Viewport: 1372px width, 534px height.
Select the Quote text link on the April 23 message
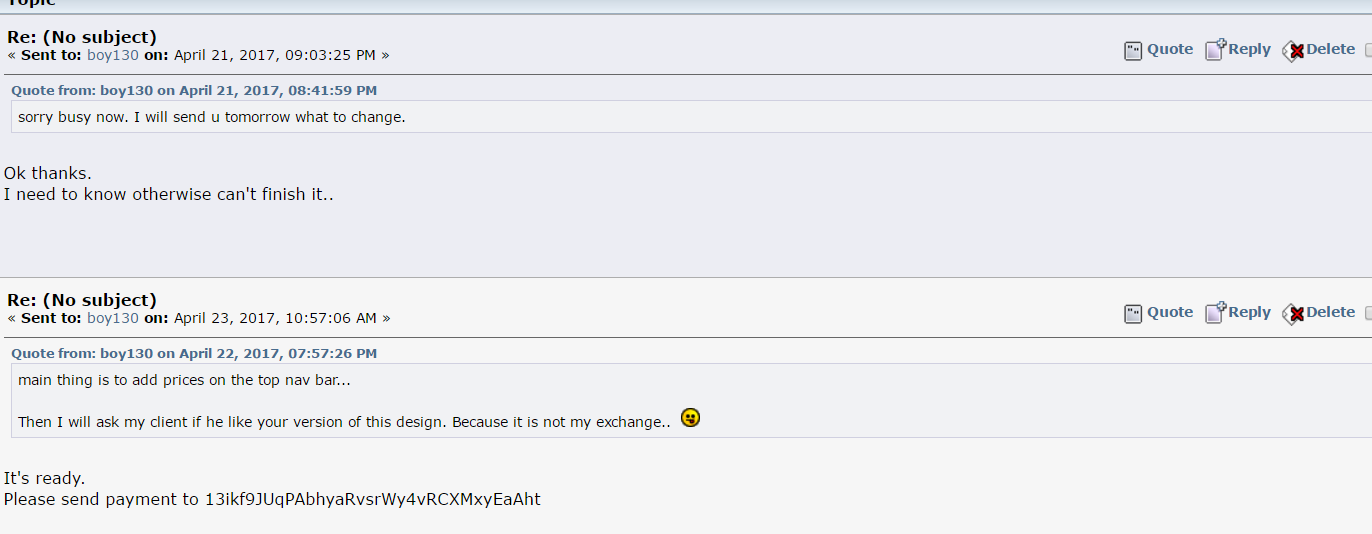coord(1170,312)
